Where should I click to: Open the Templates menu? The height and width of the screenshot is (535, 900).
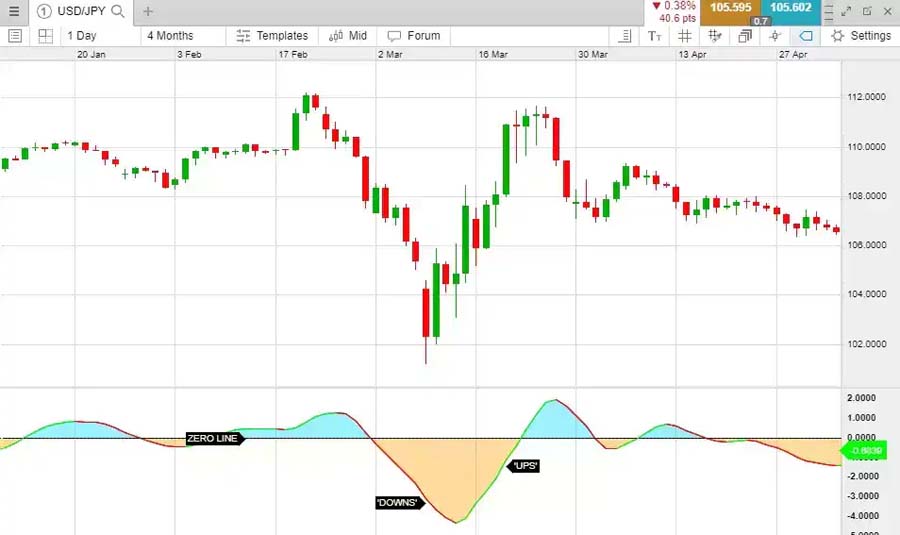coord(272,36)
